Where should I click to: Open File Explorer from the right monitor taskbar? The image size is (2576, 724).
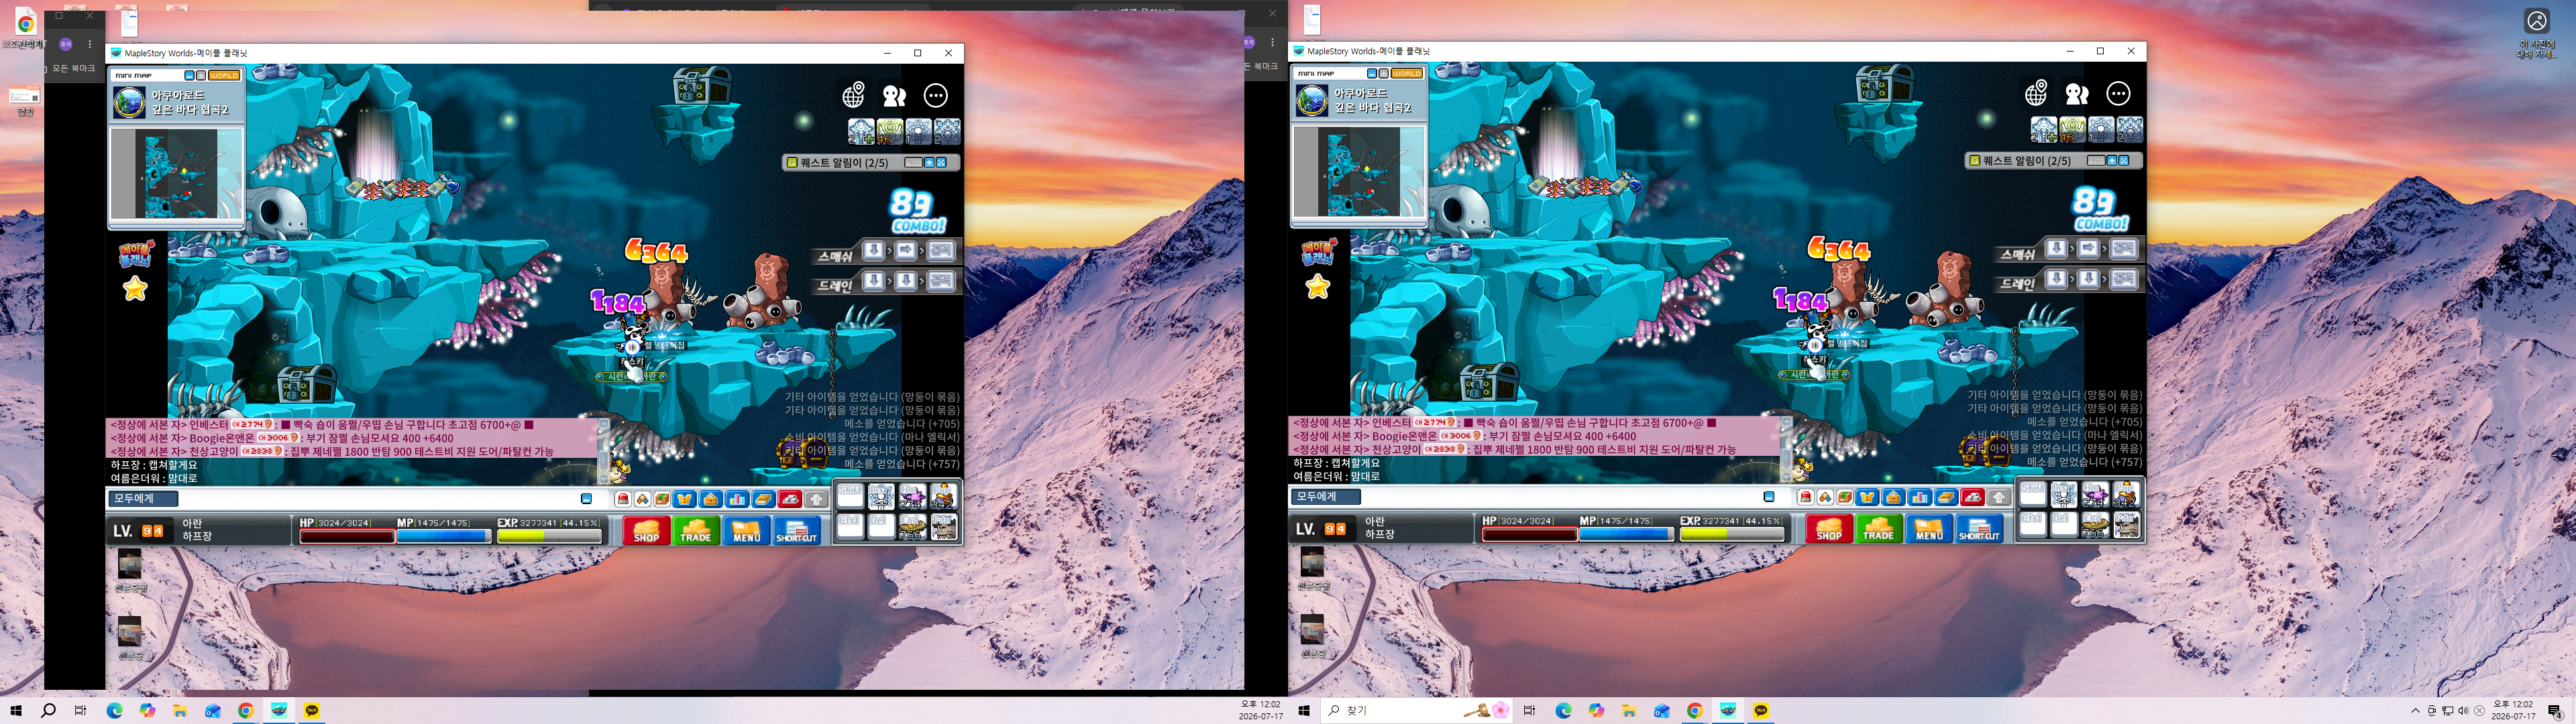click(x=1629, y=710)
